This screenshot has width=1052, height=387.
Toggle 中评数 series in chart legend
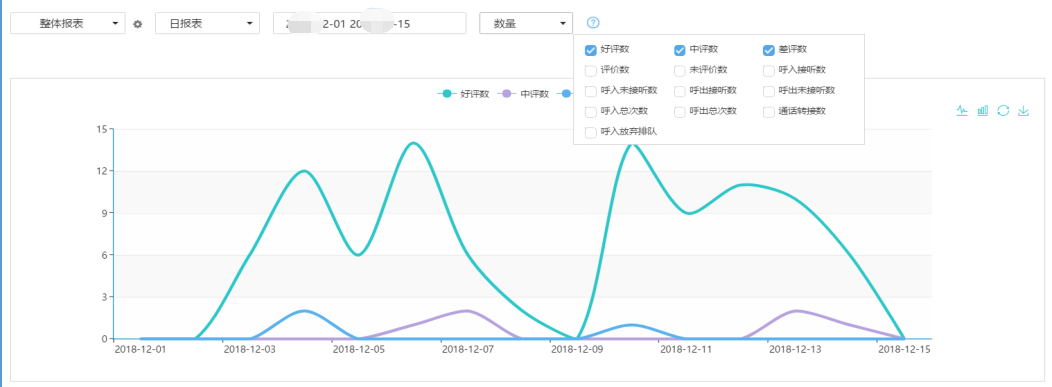coord(523,94)
